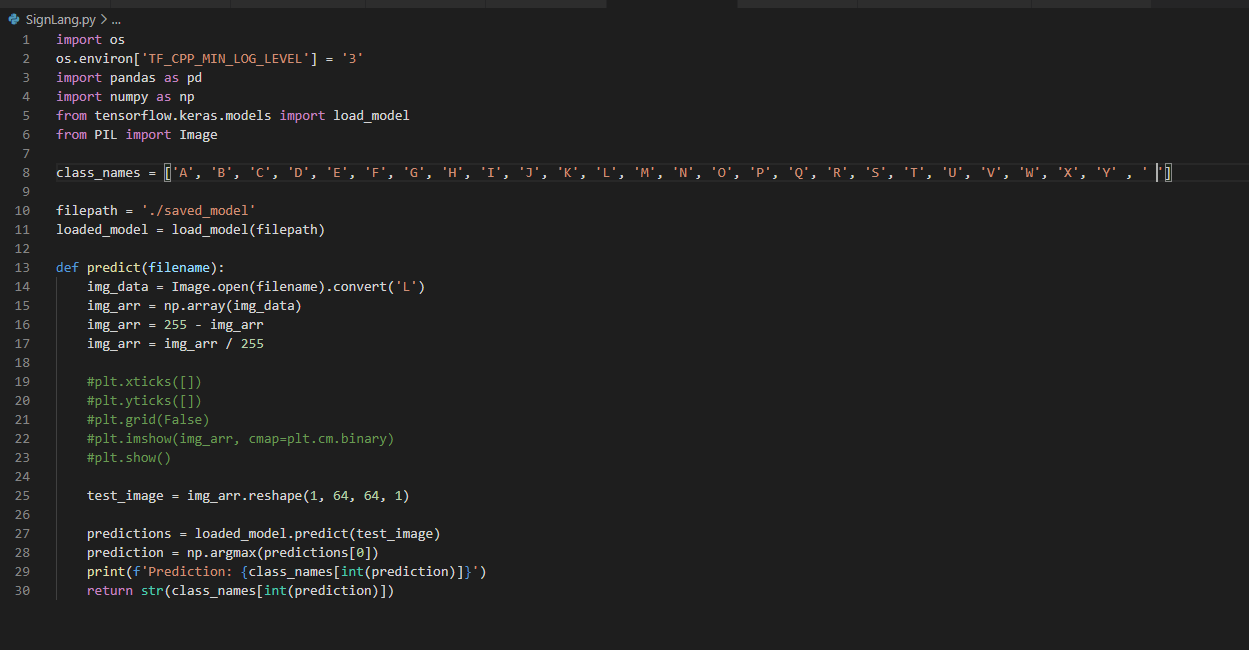Click the 'PIL' module name on line 6
The image size is (1249, 650).
(x=106, y=135)
